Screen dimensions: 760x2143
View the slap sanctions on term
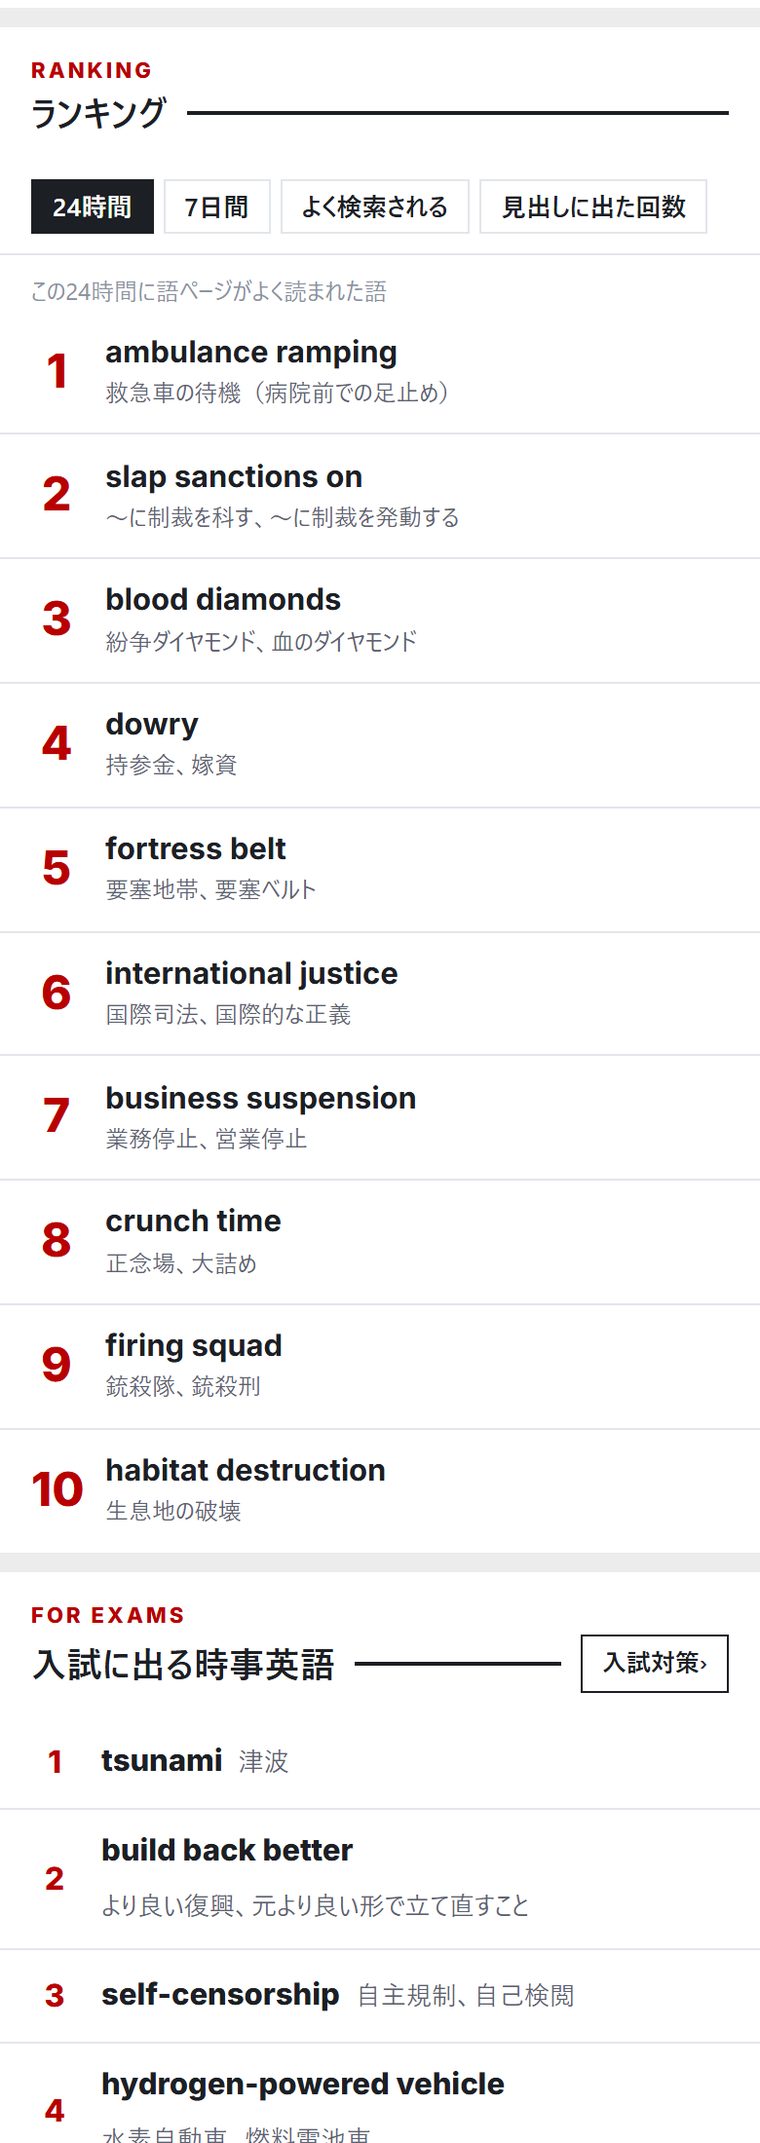click(x=380, y=497)
